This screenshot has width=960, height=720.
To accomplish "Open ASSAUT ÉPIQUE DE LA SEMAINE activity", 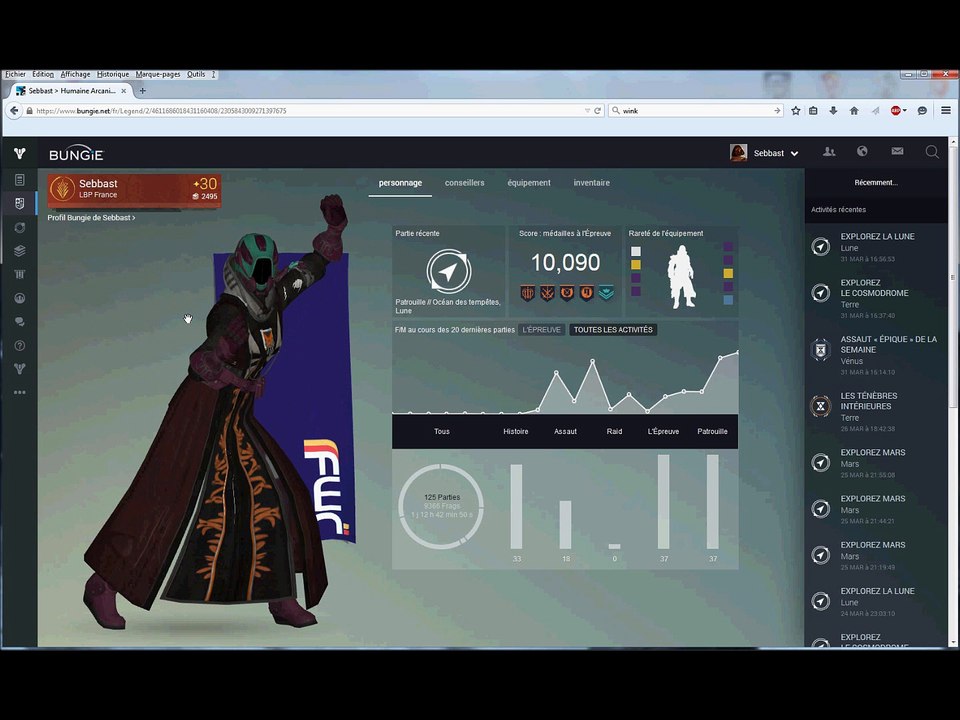I will [x=876, y=355].
